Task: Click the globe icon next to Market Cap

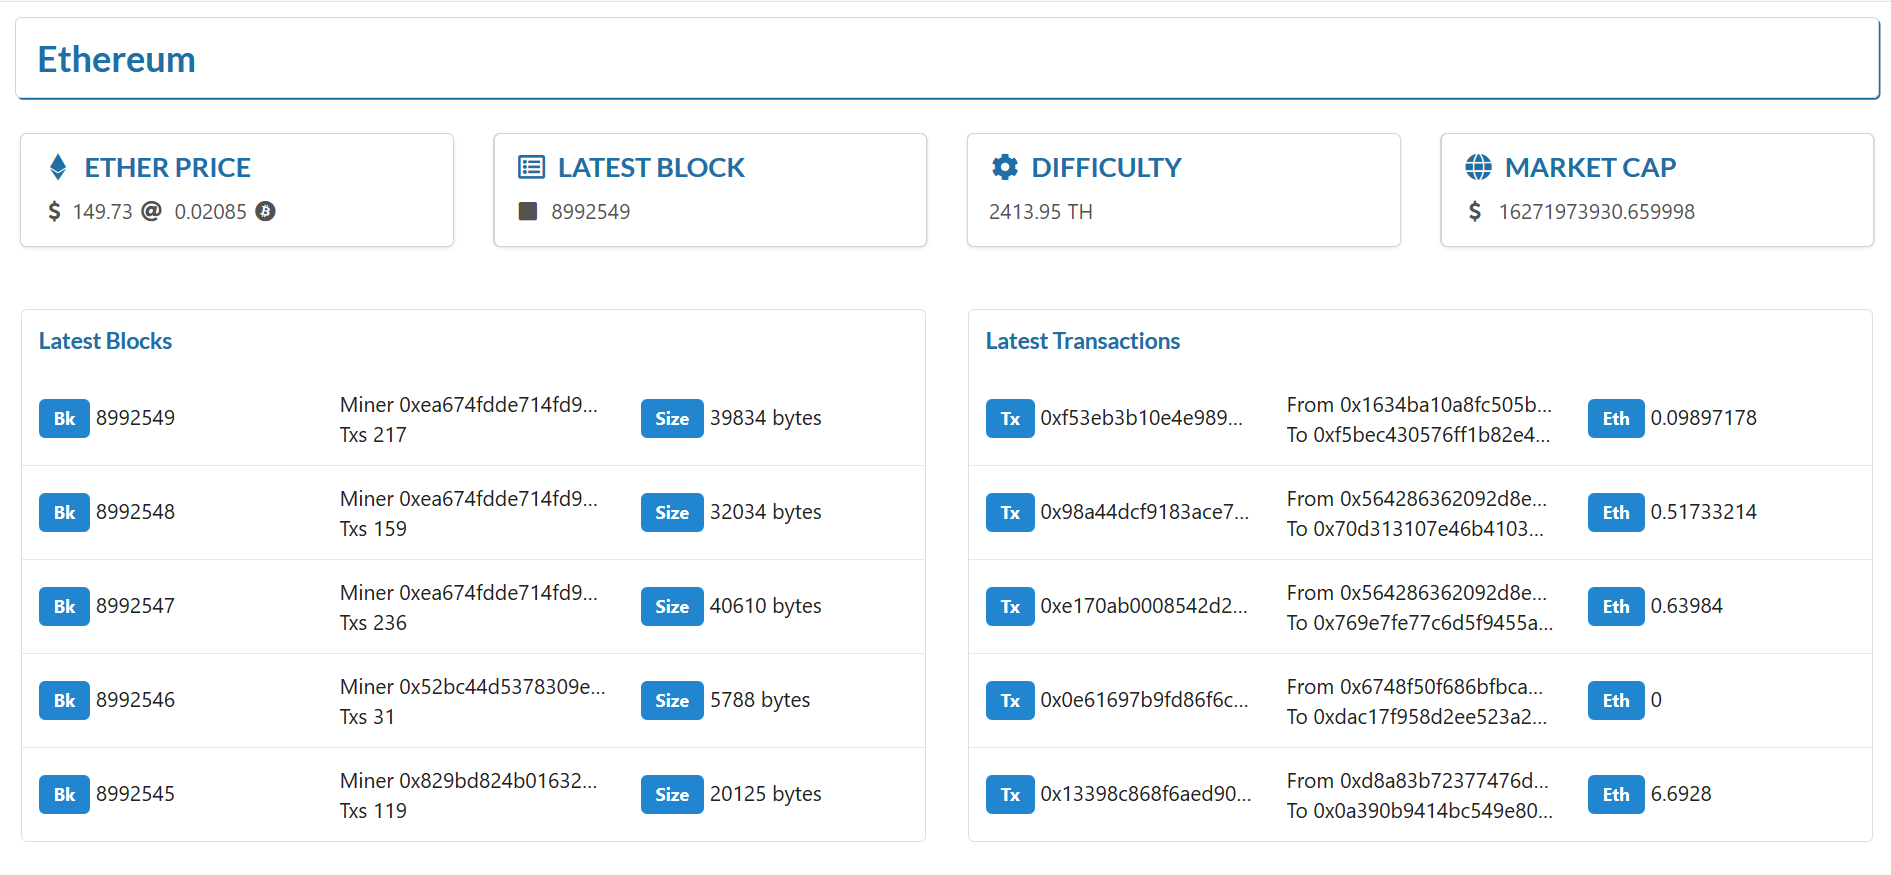Action: [x=1478, y=167]
